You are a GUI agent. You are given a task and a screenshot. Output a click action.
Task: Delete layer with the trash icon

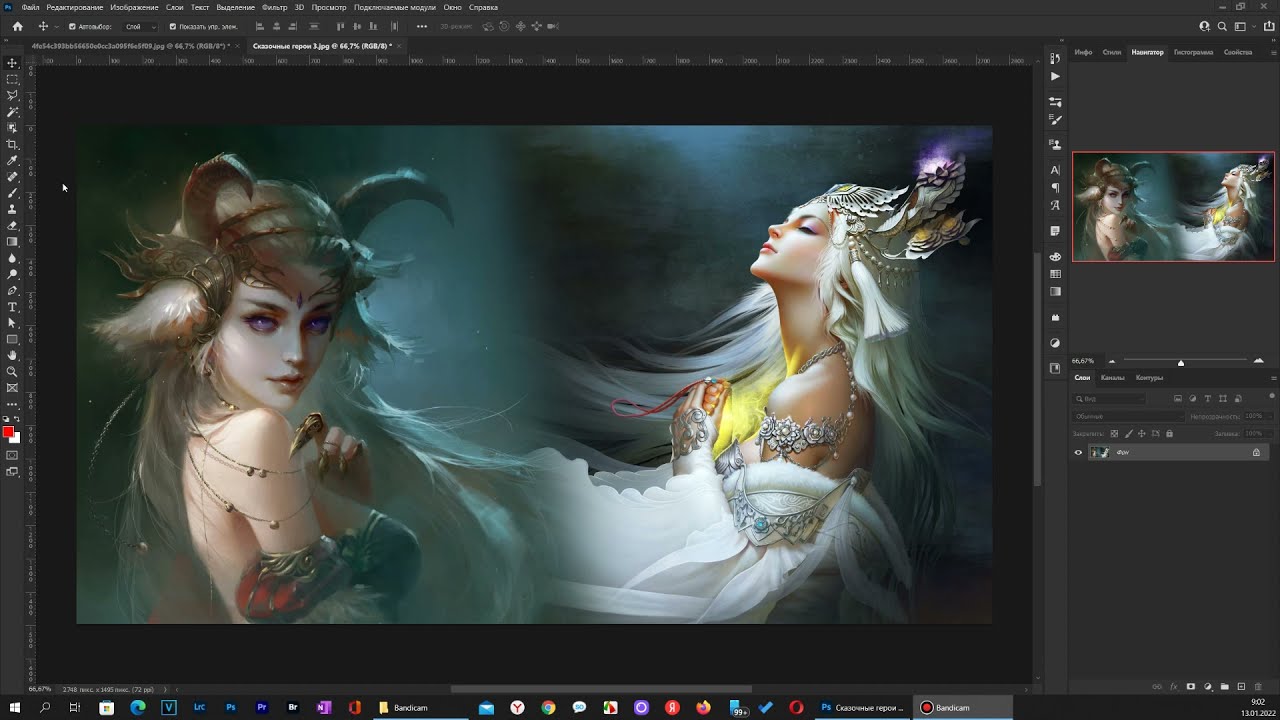click(1258, 687)
